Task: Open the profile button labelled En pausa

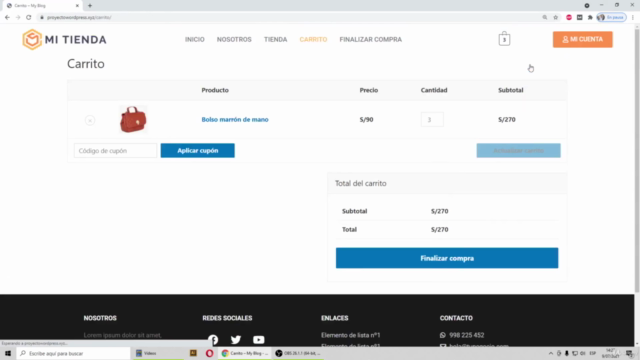Action: pos(611,17)
